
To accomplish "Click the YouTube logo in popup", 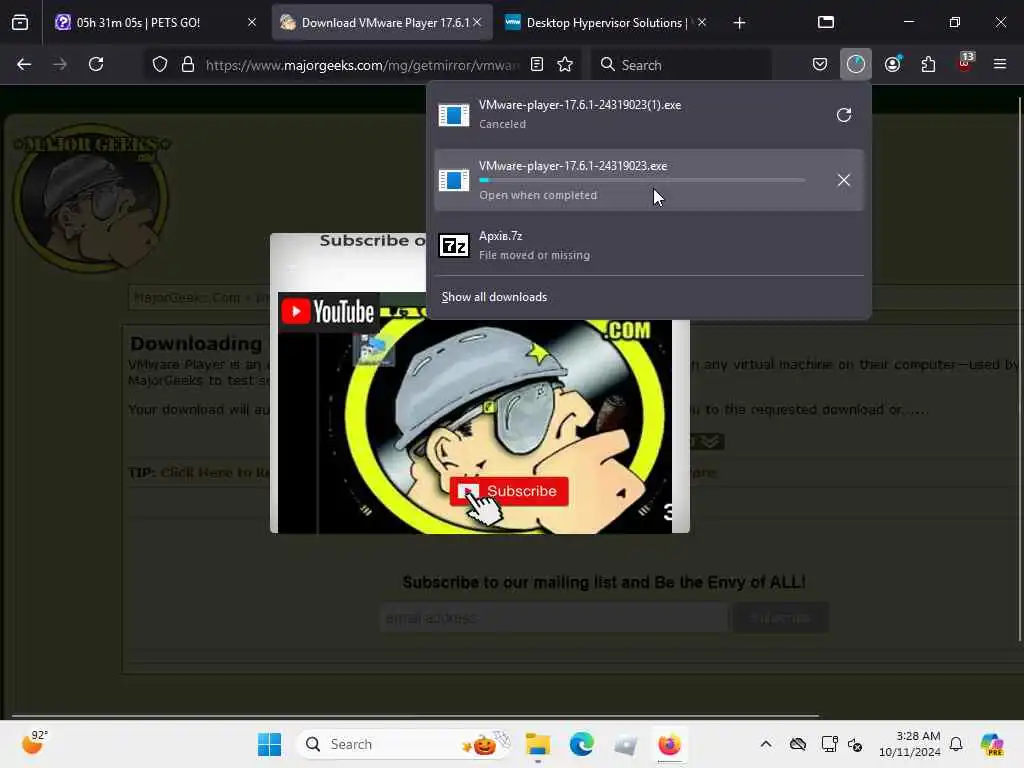I will [x=328, y=312].
